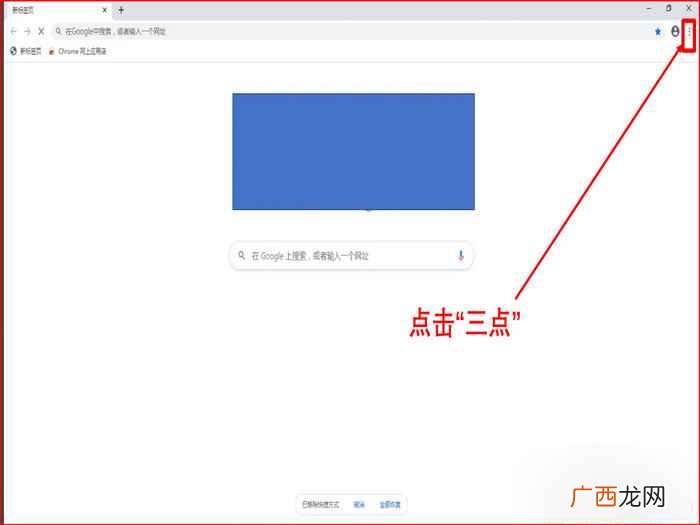Focus the address bar
Viewport: 700px width, 525px height.
point(353,31)
